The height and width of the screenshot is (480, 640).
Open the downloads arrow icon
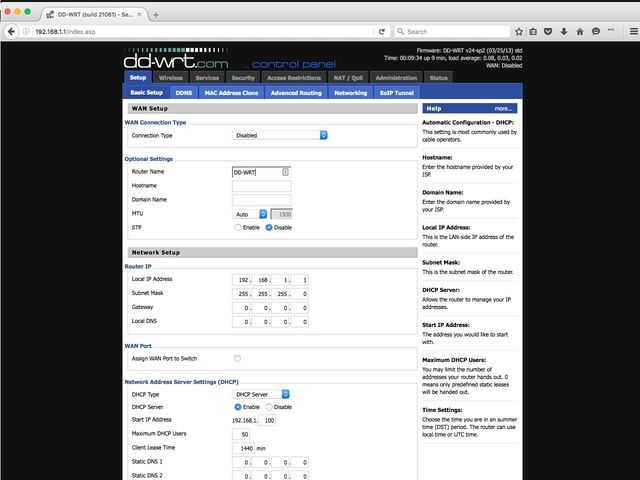564,31
